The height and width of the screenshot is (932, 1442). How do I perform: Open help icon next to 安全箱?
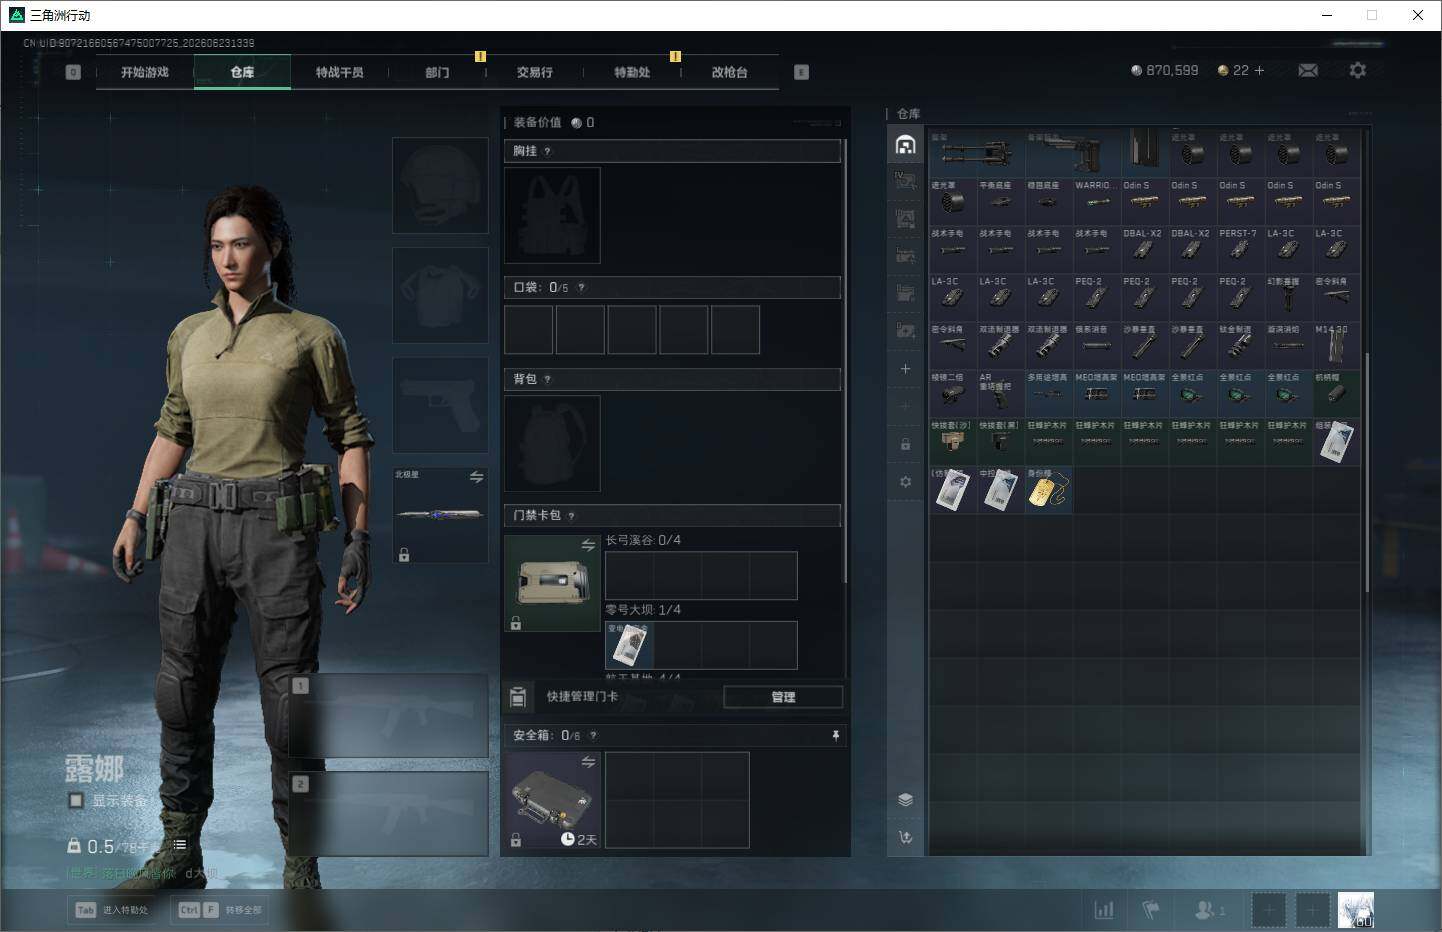[x=593, y=735]
